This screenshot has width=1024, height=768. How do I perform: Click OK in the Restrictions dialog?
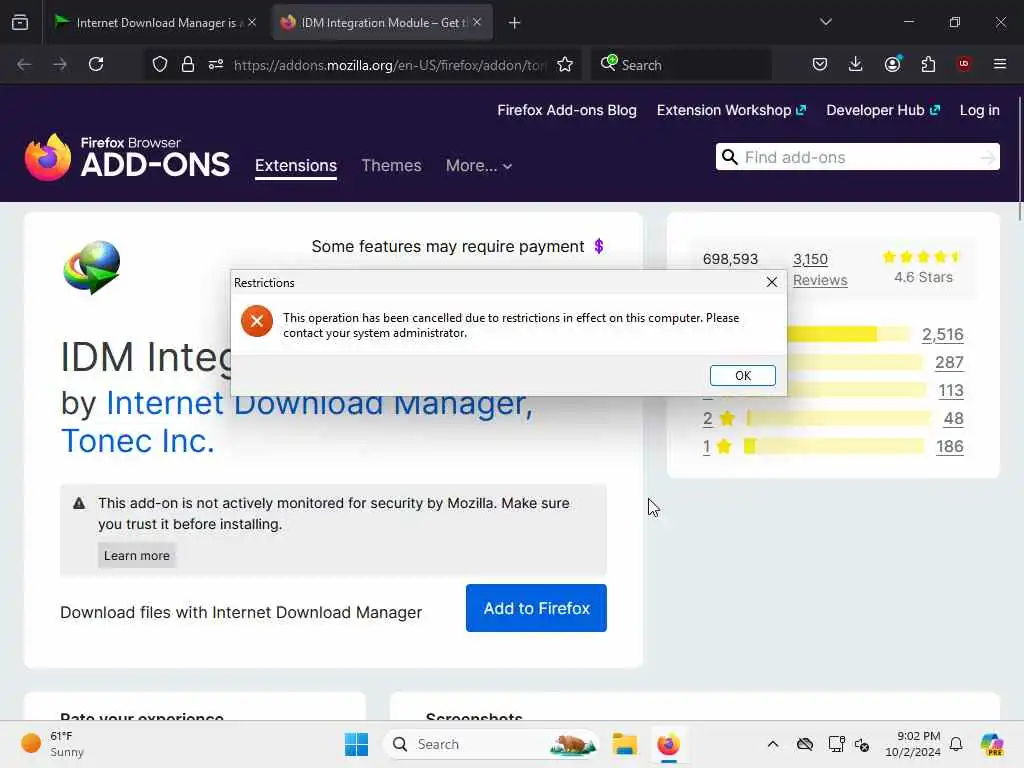743,376
